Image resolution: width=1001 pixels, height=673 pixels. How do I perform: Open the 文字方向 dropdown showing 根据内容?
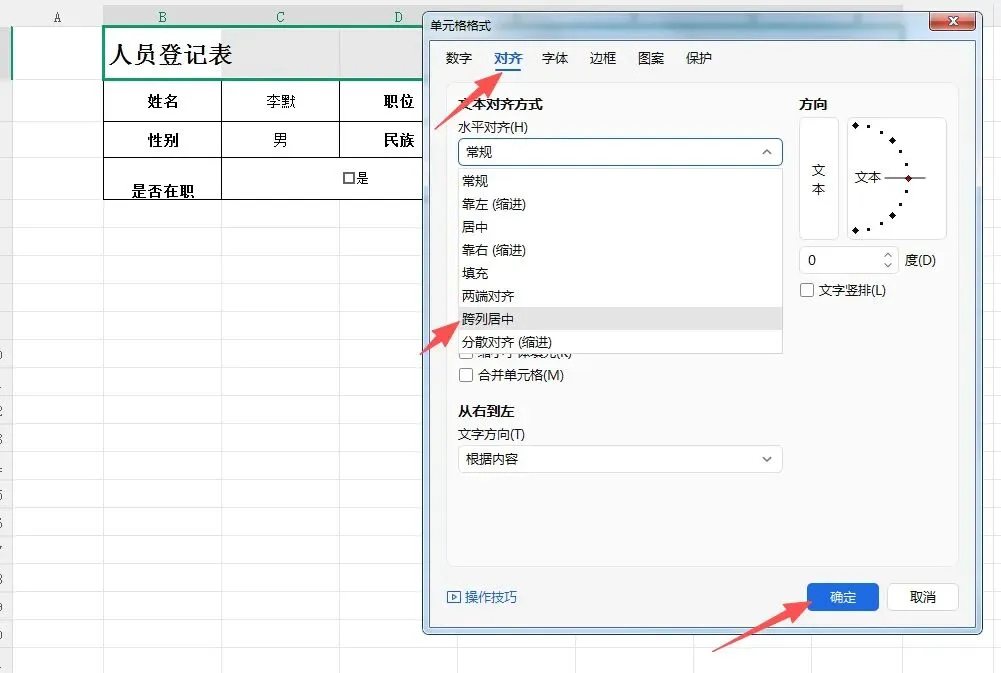[620, 459]
